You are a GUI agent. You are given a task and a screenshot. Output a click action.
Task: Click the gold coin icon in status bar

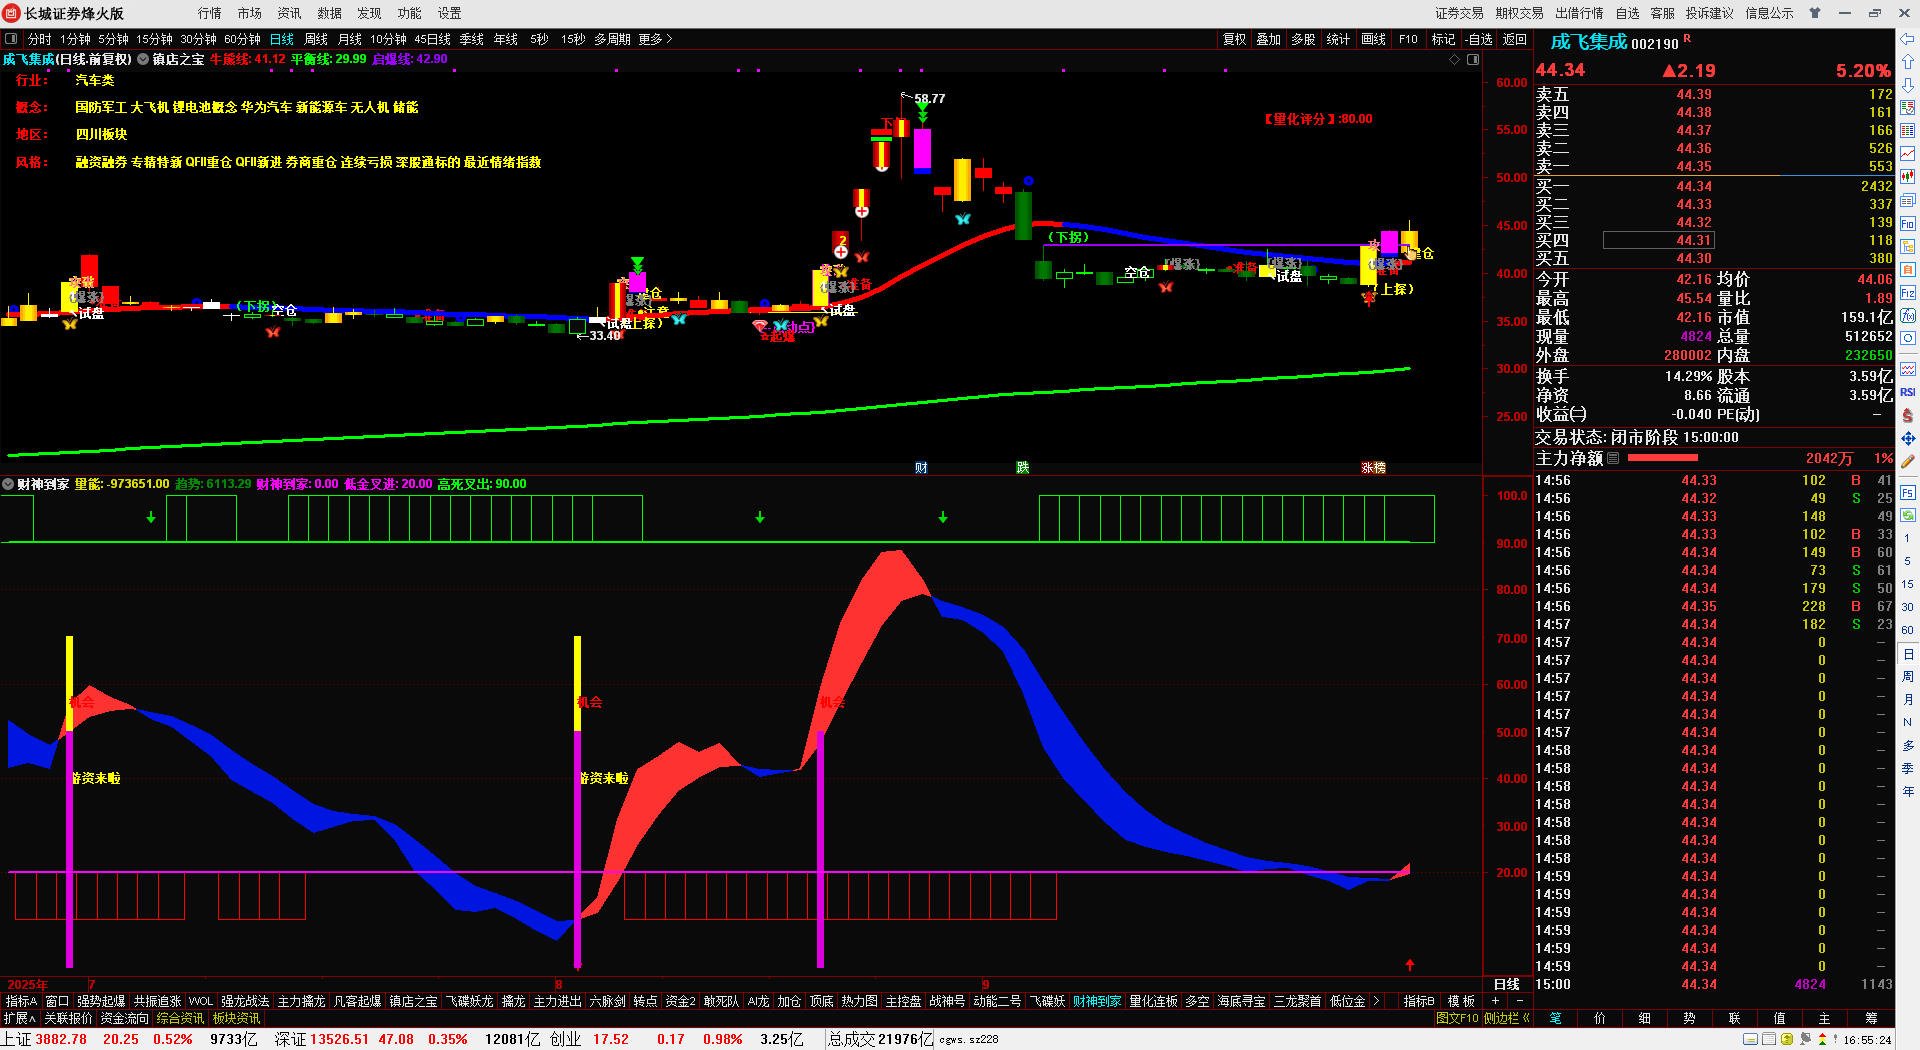click(1787, 1039)
